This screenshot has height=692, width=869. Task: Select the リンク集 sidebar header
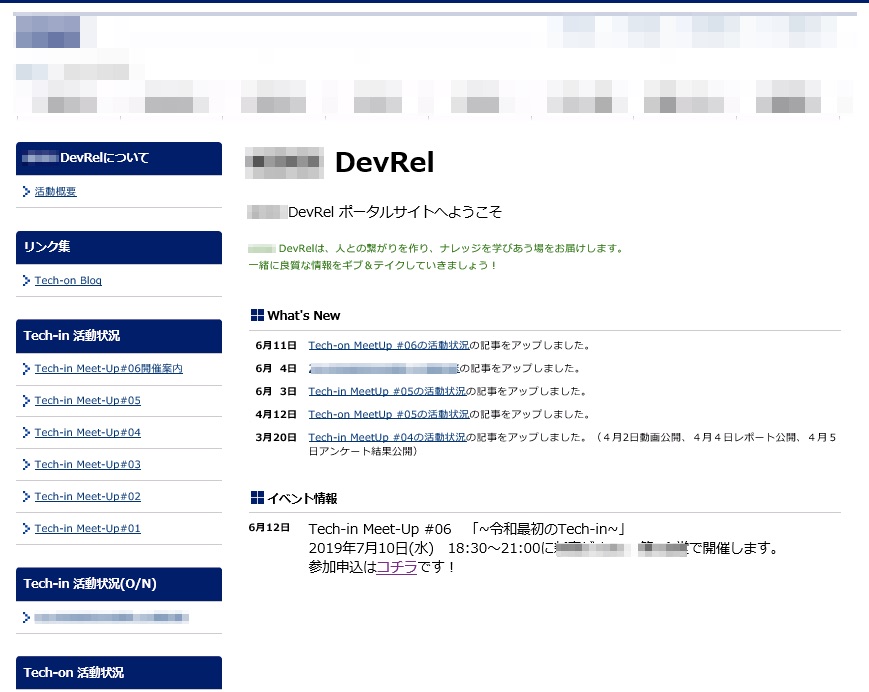click(x=119, y=247)
